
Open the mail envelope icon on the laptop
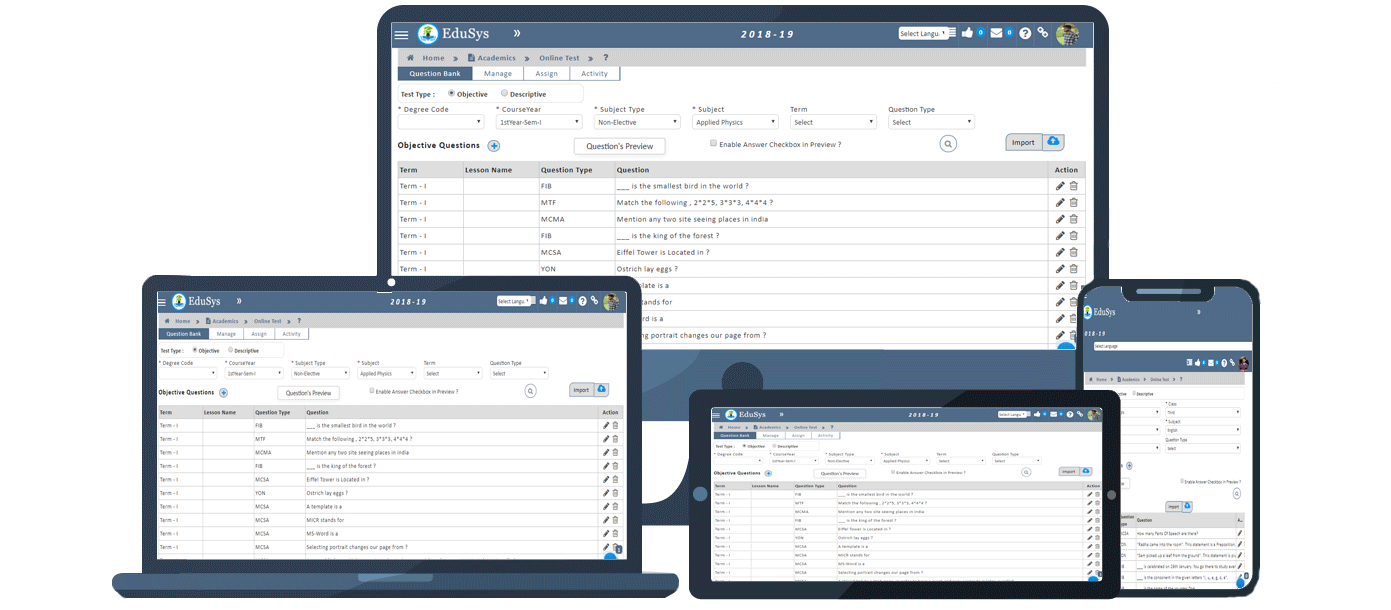coord(563,300)
